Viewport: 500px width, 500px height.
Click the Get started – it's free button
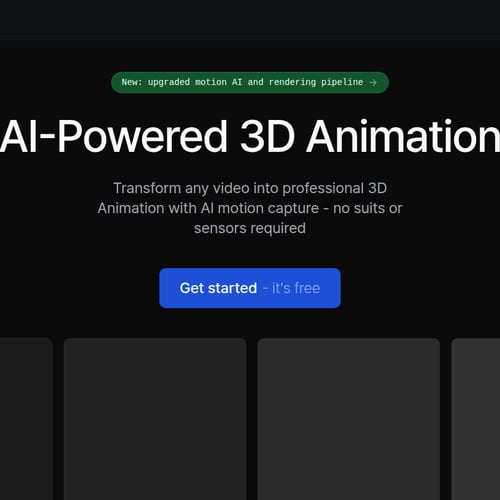coord(250,288)
